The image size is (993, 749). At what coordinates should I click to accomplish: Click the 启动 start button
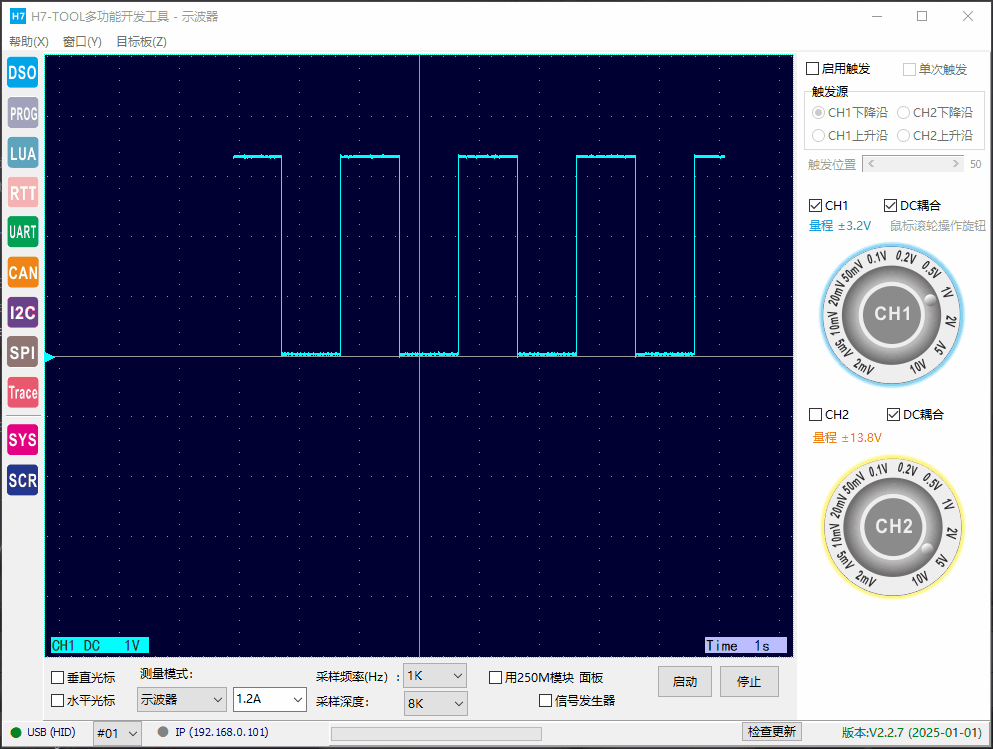[685, 682]
